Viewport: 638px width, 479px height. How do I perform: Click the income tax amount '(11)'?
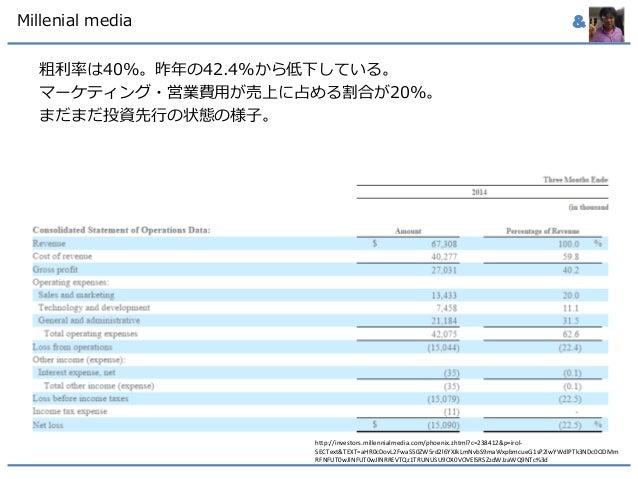[451, 412]
